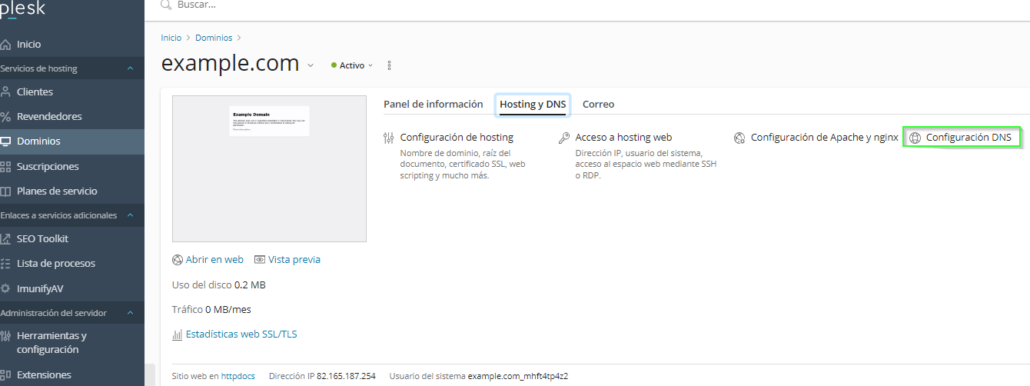
Task: Collapse Enlaces a servicios adicionales section
Action: [x=130, y=215]
